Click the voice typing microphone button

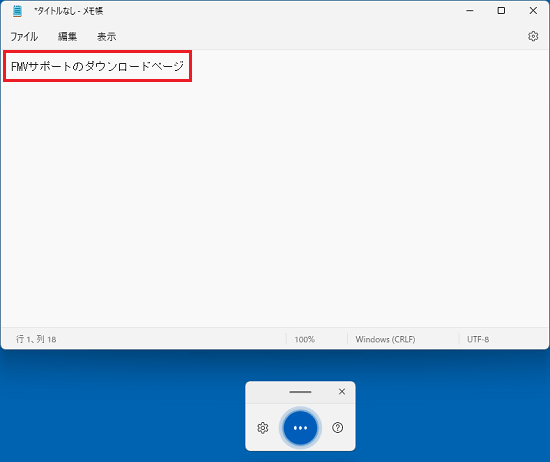coord(300,428)
